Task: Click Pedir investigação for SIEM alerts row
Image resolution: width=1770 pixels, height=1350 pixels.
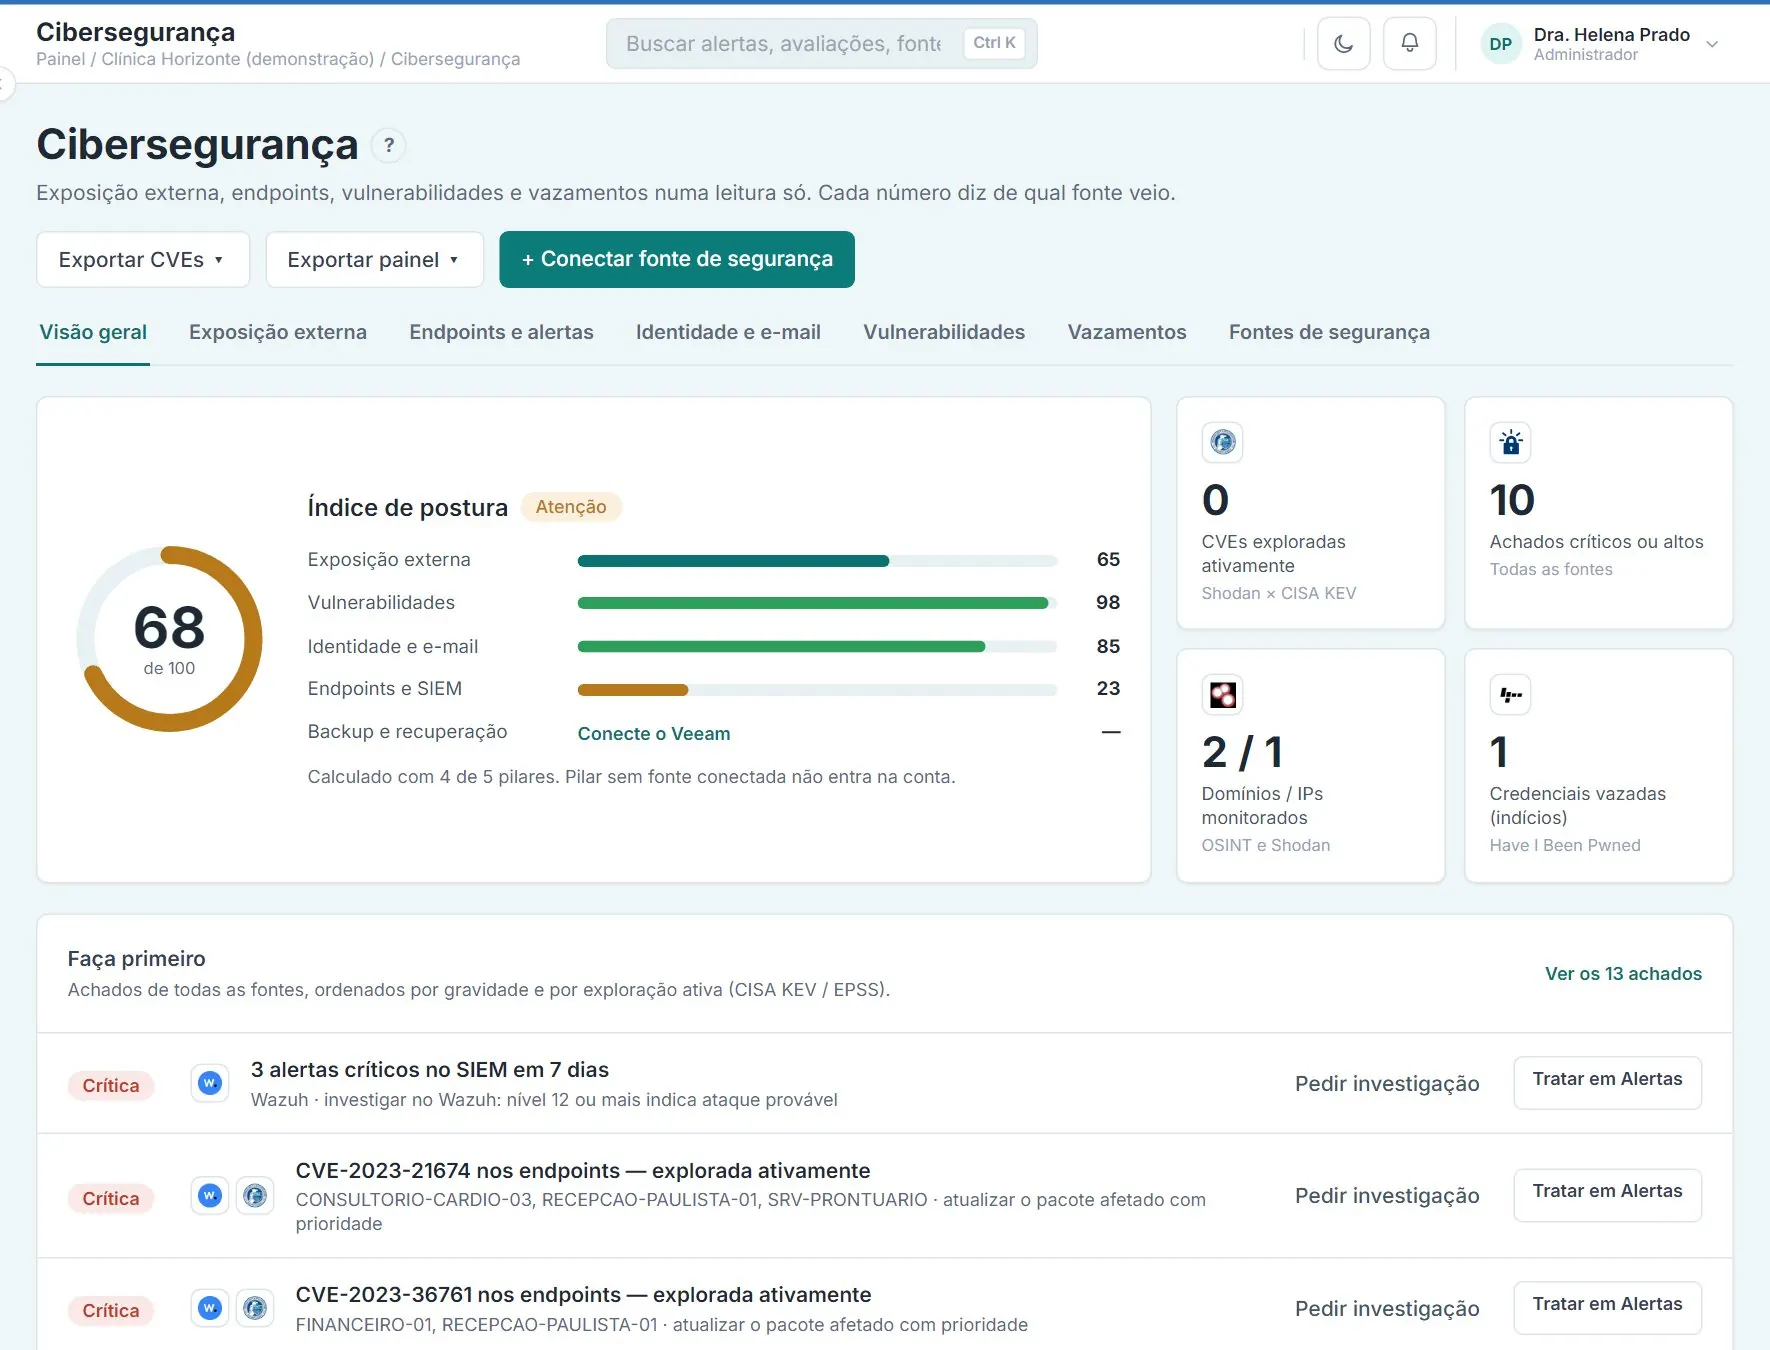Action: tap(1387, 1084)
